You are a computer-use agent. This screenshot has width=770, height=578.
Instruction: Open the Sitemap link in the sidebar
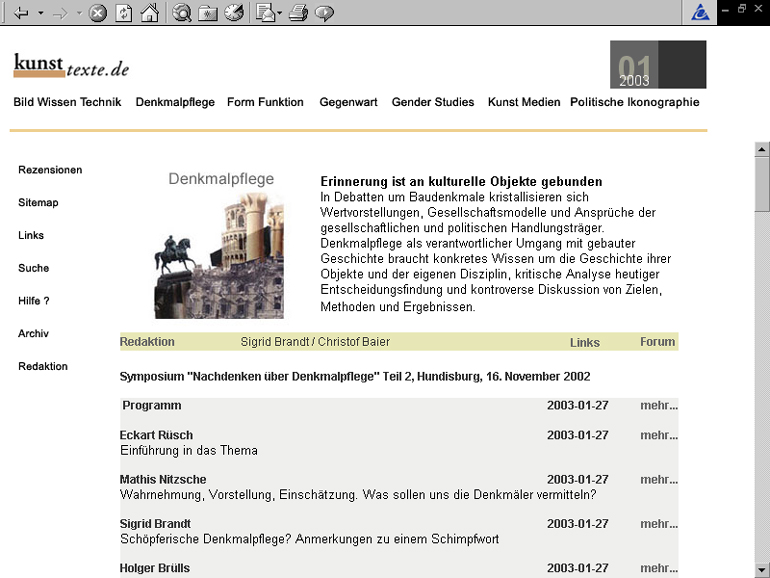38,203
